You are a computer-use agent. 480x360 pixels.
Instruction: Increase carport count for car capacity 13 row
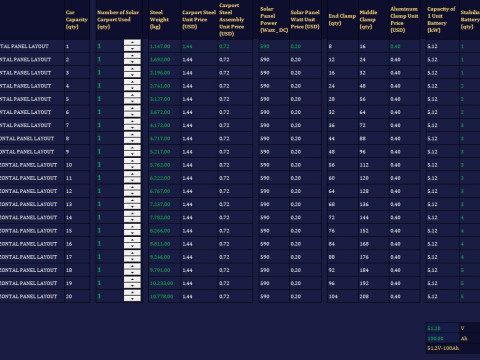pos(132,201)
